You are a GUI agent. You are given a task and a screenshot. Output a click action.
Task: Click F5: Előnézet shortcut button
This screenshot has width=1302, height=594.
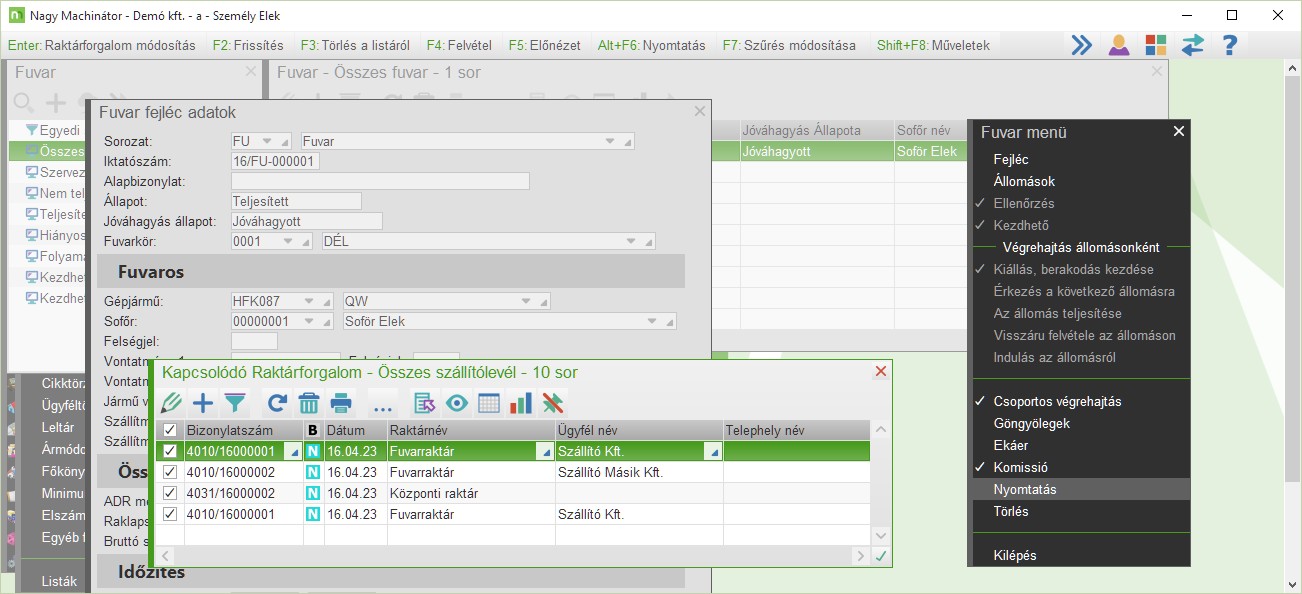546,45
